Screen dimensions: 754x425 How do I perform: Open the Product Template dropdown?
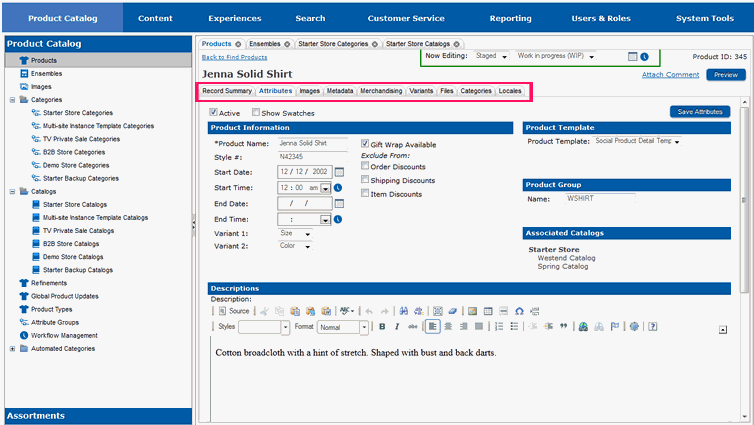click(x=677, y=142)
